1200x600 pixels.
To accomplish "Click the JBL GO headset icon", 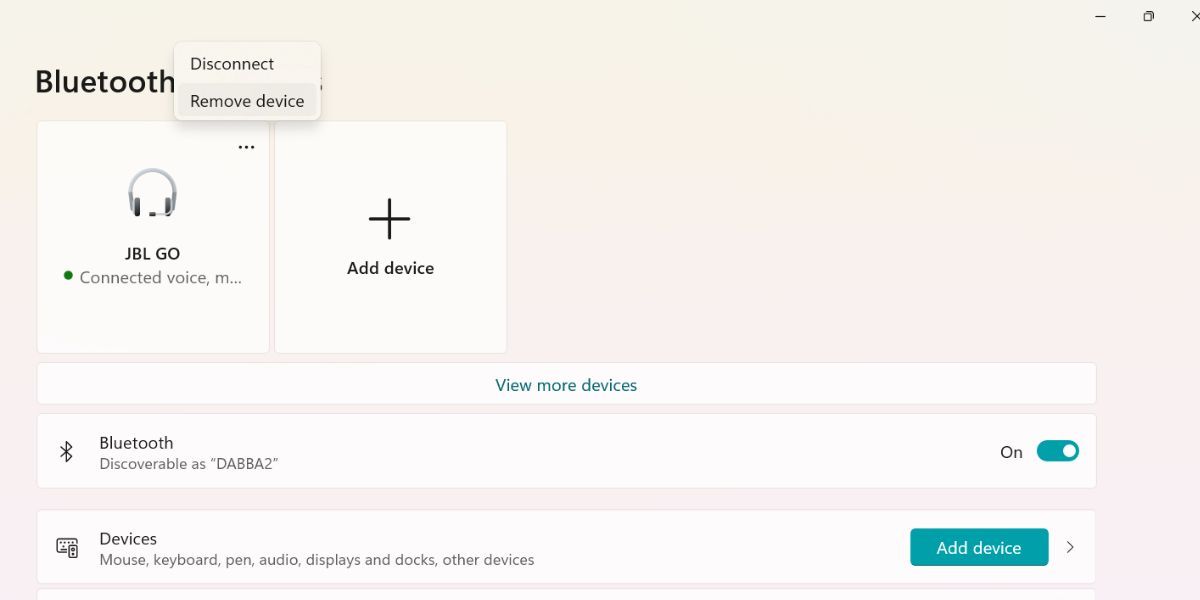I will (153, 193).
